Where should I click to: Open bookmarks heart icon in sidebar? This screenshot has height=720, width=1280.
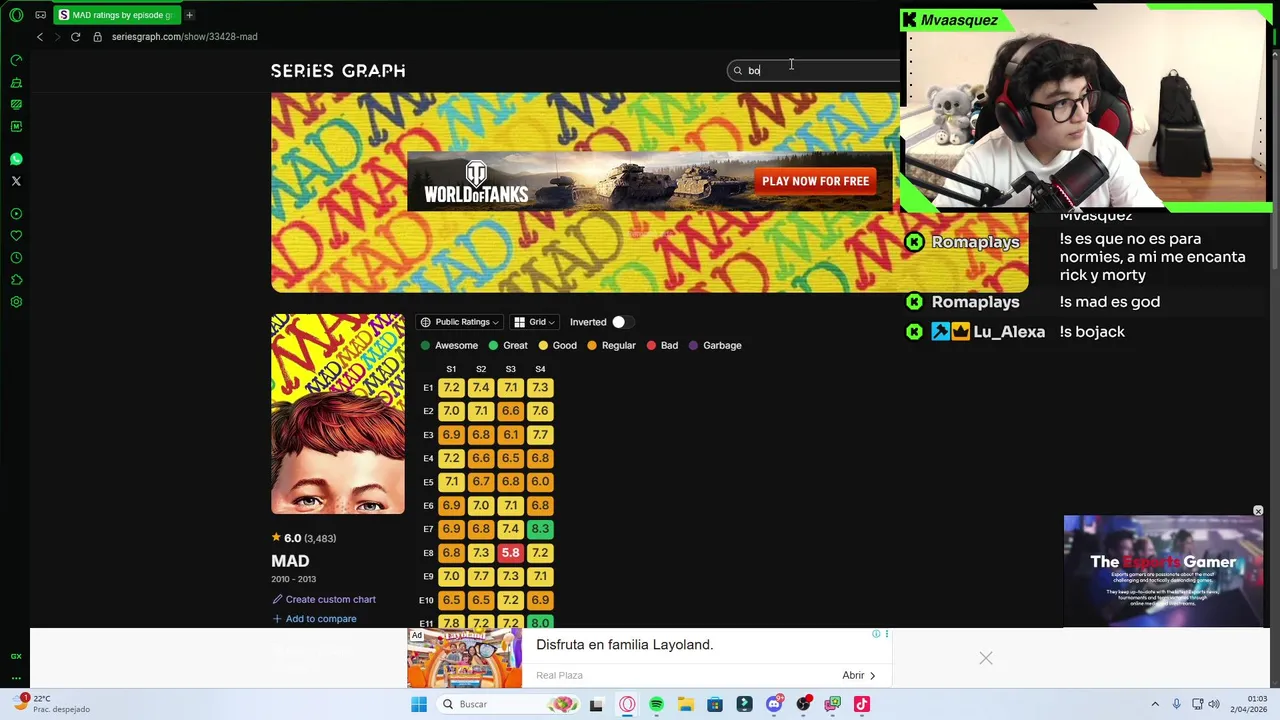(x=16, y=236)
